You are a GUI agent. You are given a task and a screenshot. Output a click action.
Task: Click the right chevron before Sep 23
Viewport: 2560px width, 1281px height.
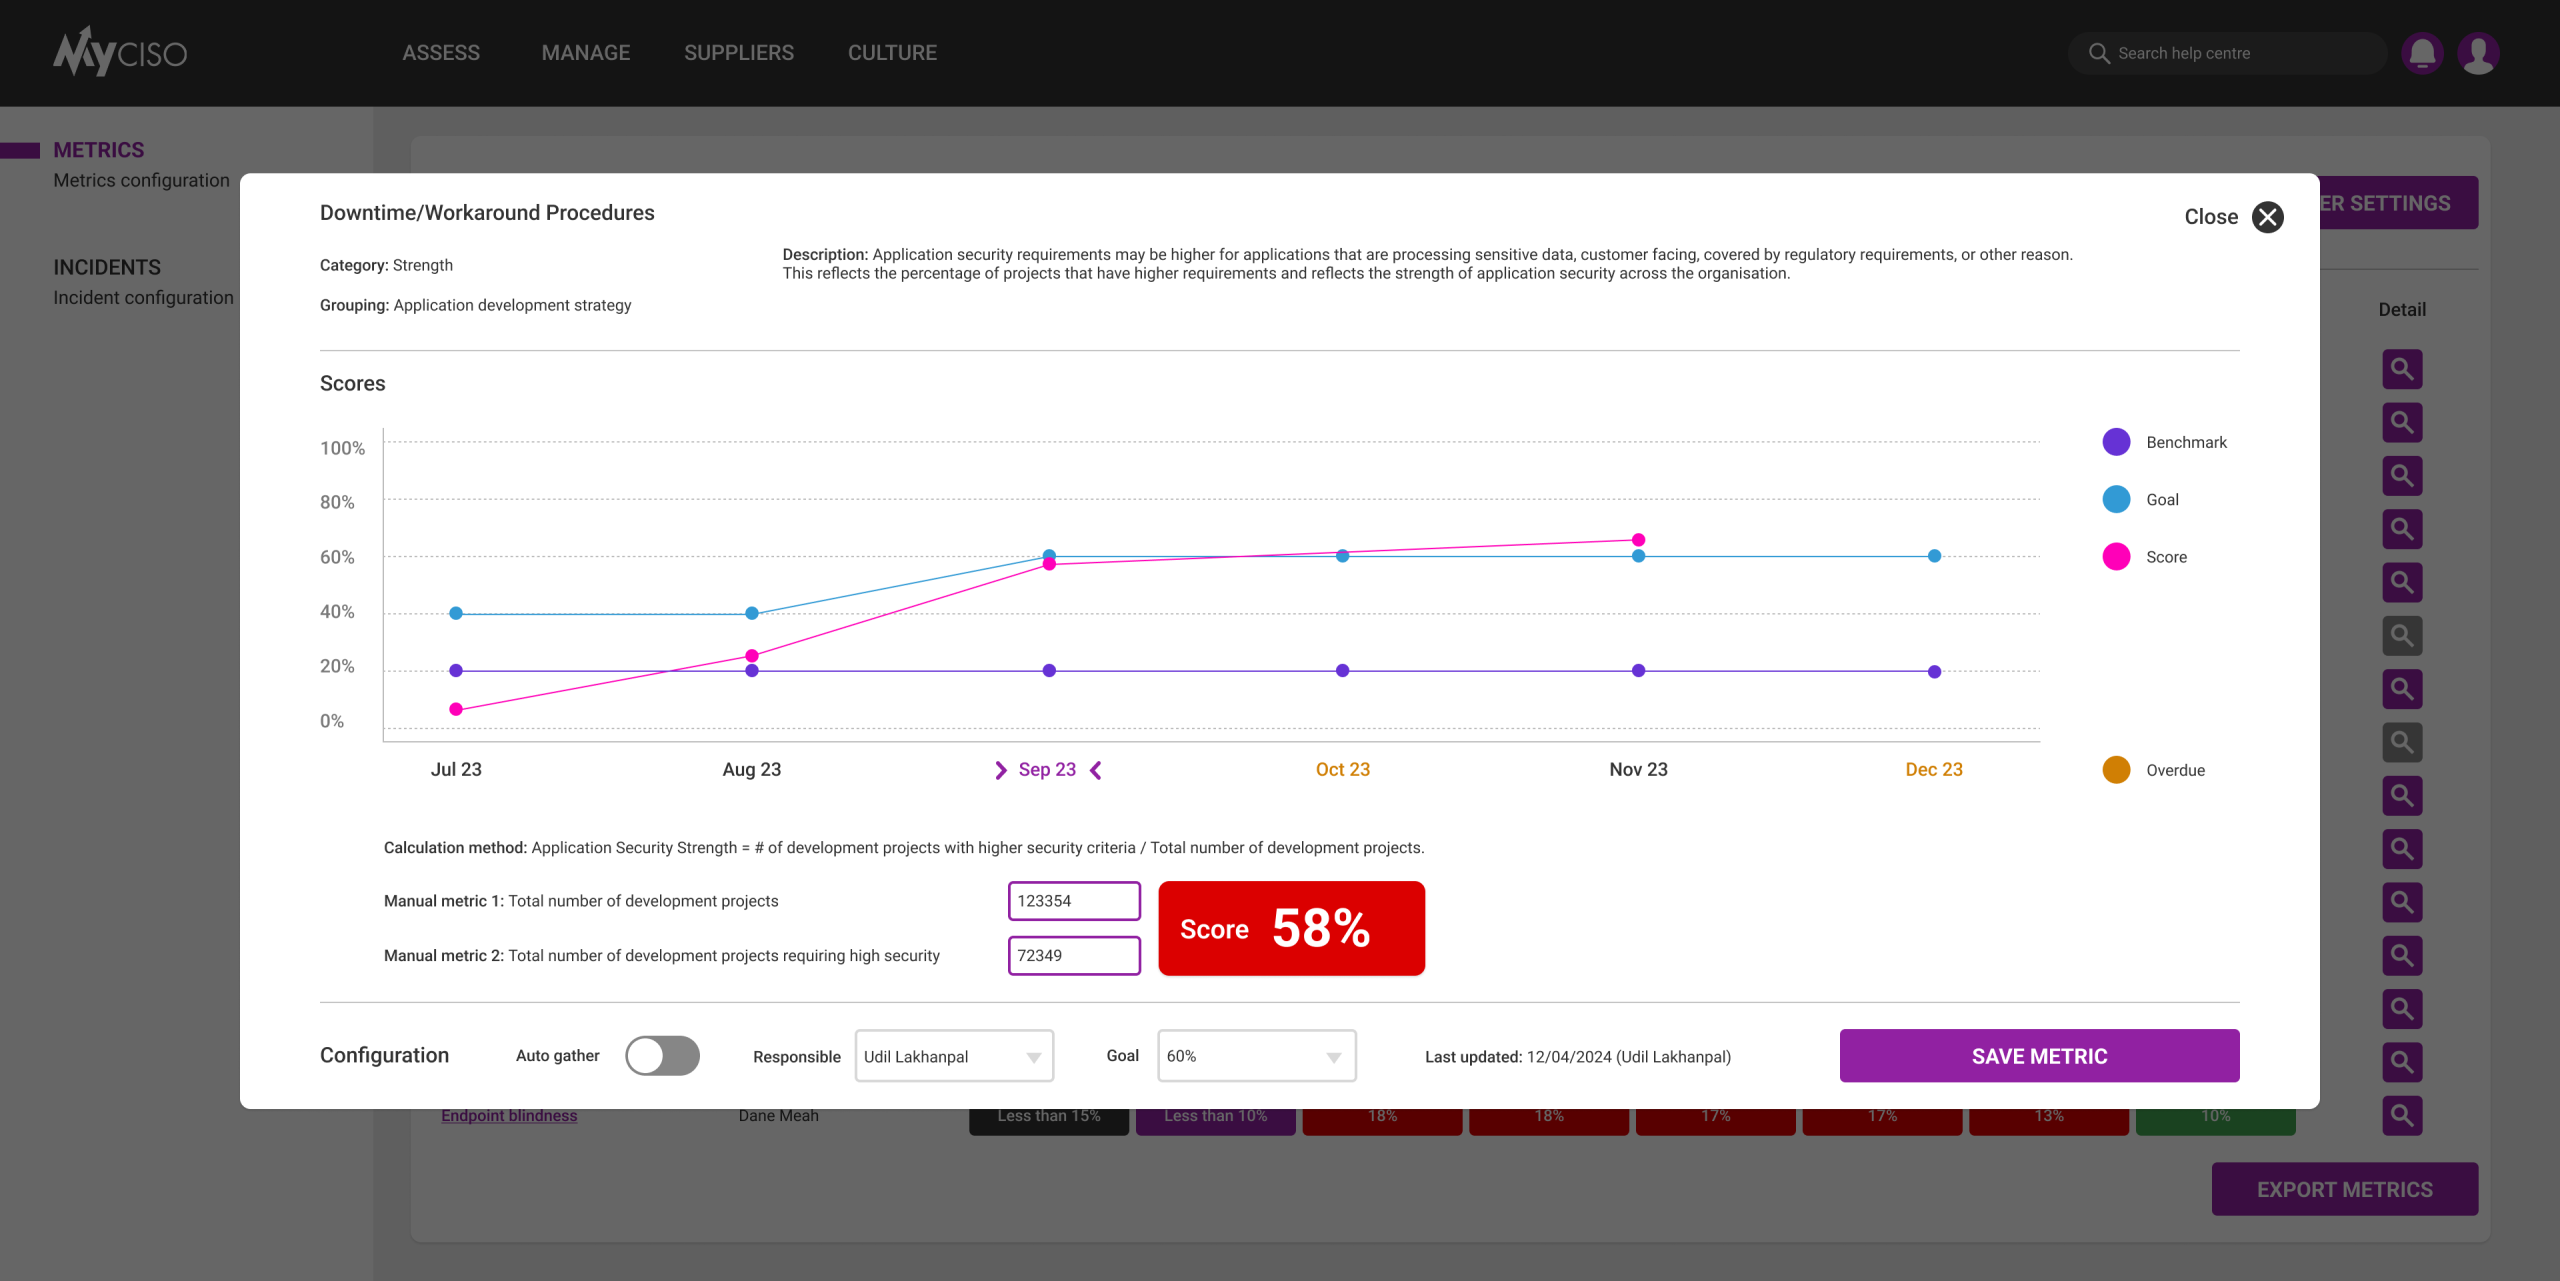coord(1000,770)
